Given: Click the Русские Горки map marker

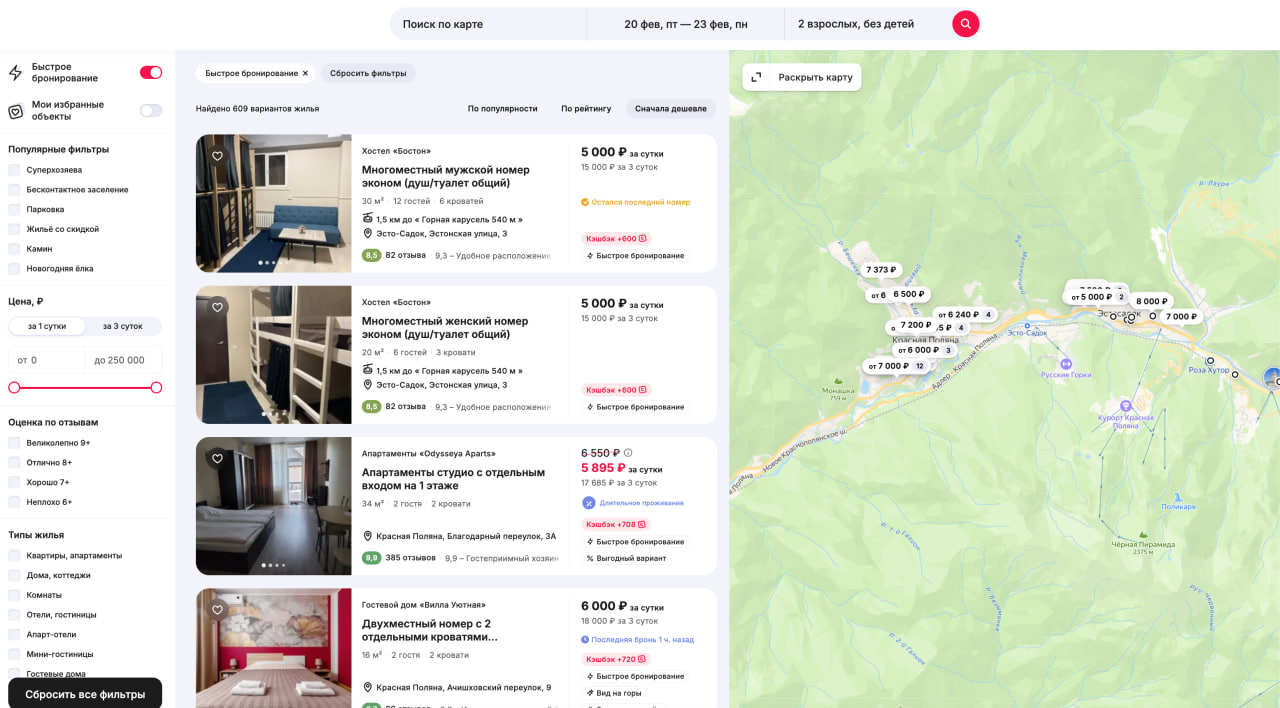Looking at the screenshot, I should tap(1066, 364).
